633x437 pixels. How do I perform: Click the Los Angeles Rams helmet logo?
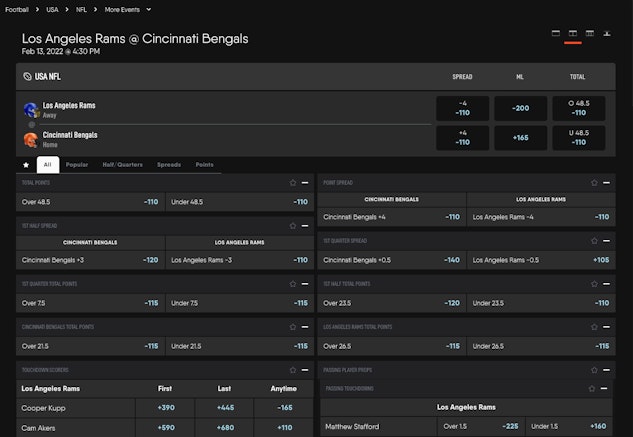[x=31, y=110]
